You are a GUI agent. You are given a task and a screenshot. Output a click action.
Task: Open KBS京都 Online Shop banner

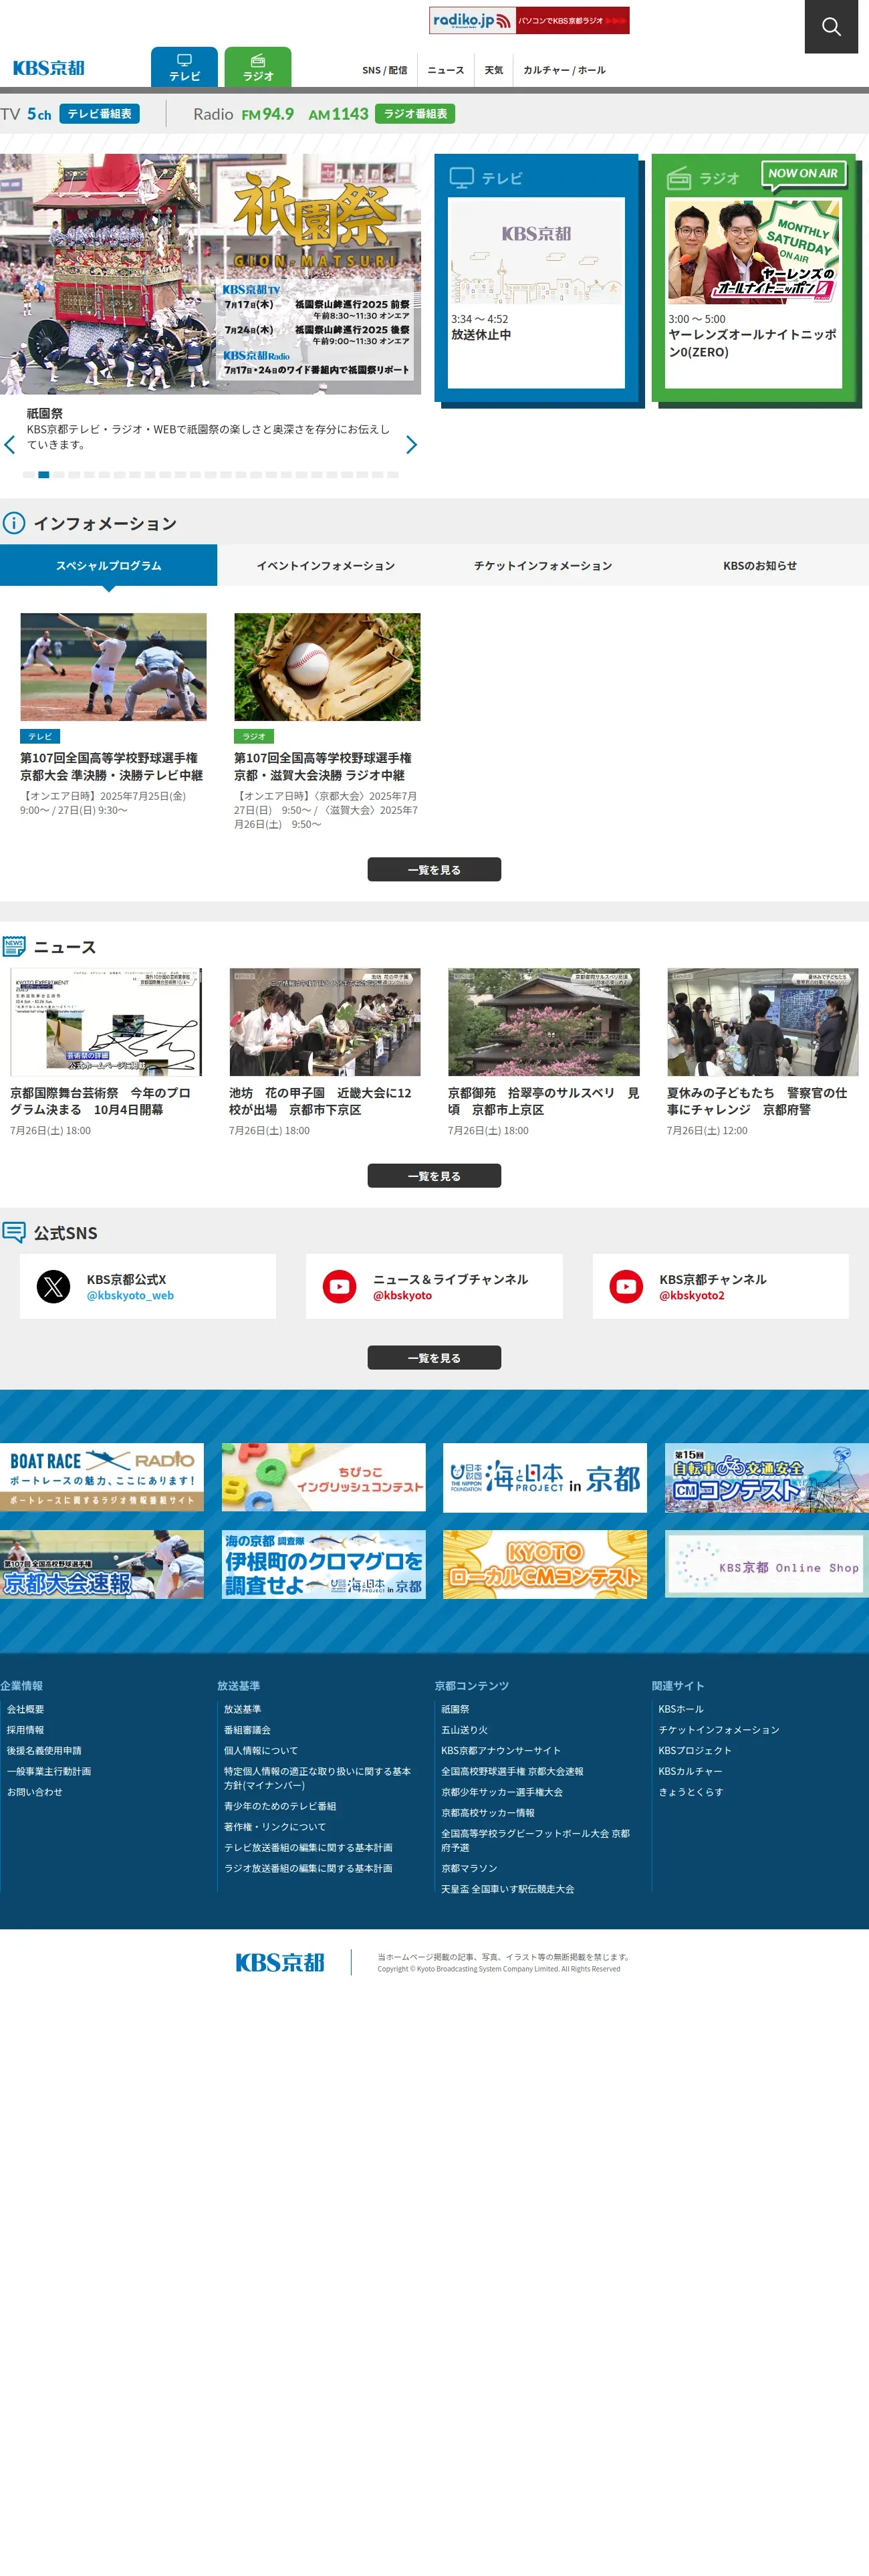click(767, 1564)
